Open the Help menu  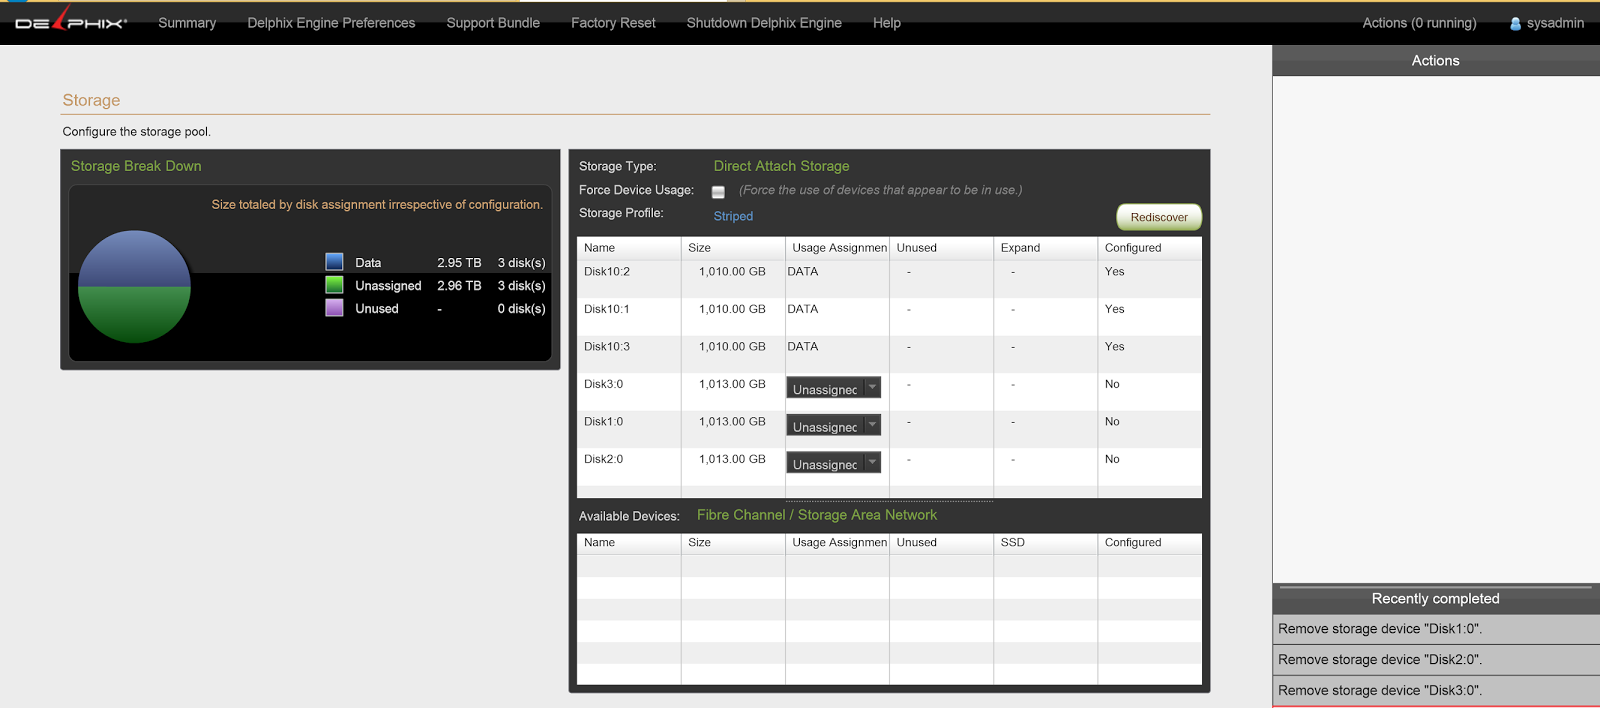[x=887, y=23]
